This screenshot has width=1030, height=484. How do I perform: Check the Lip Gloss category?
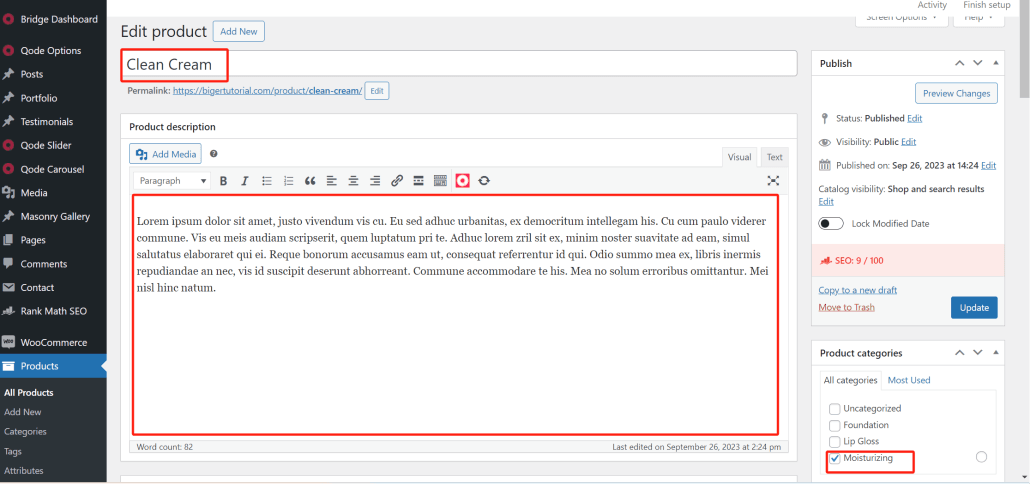pos(835,441)
